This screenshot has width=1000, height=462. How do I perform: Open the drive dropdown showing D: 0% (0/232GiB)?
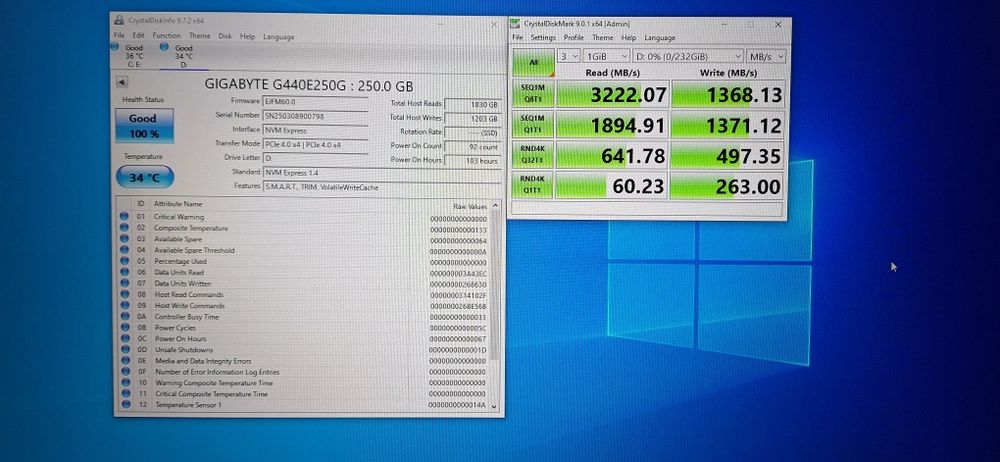coord(688,56)
